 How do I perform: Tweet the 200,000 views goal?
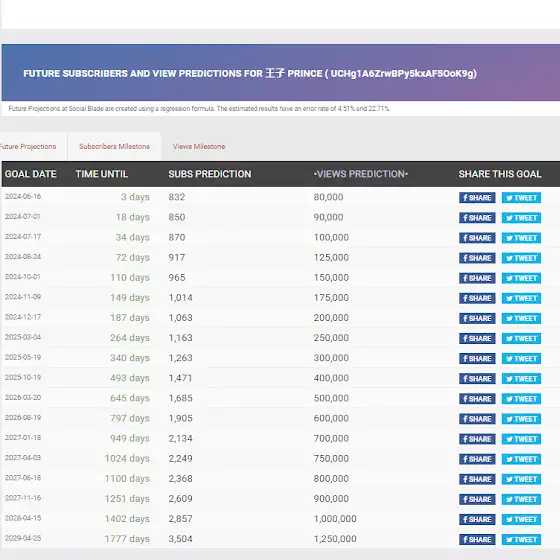521,318
